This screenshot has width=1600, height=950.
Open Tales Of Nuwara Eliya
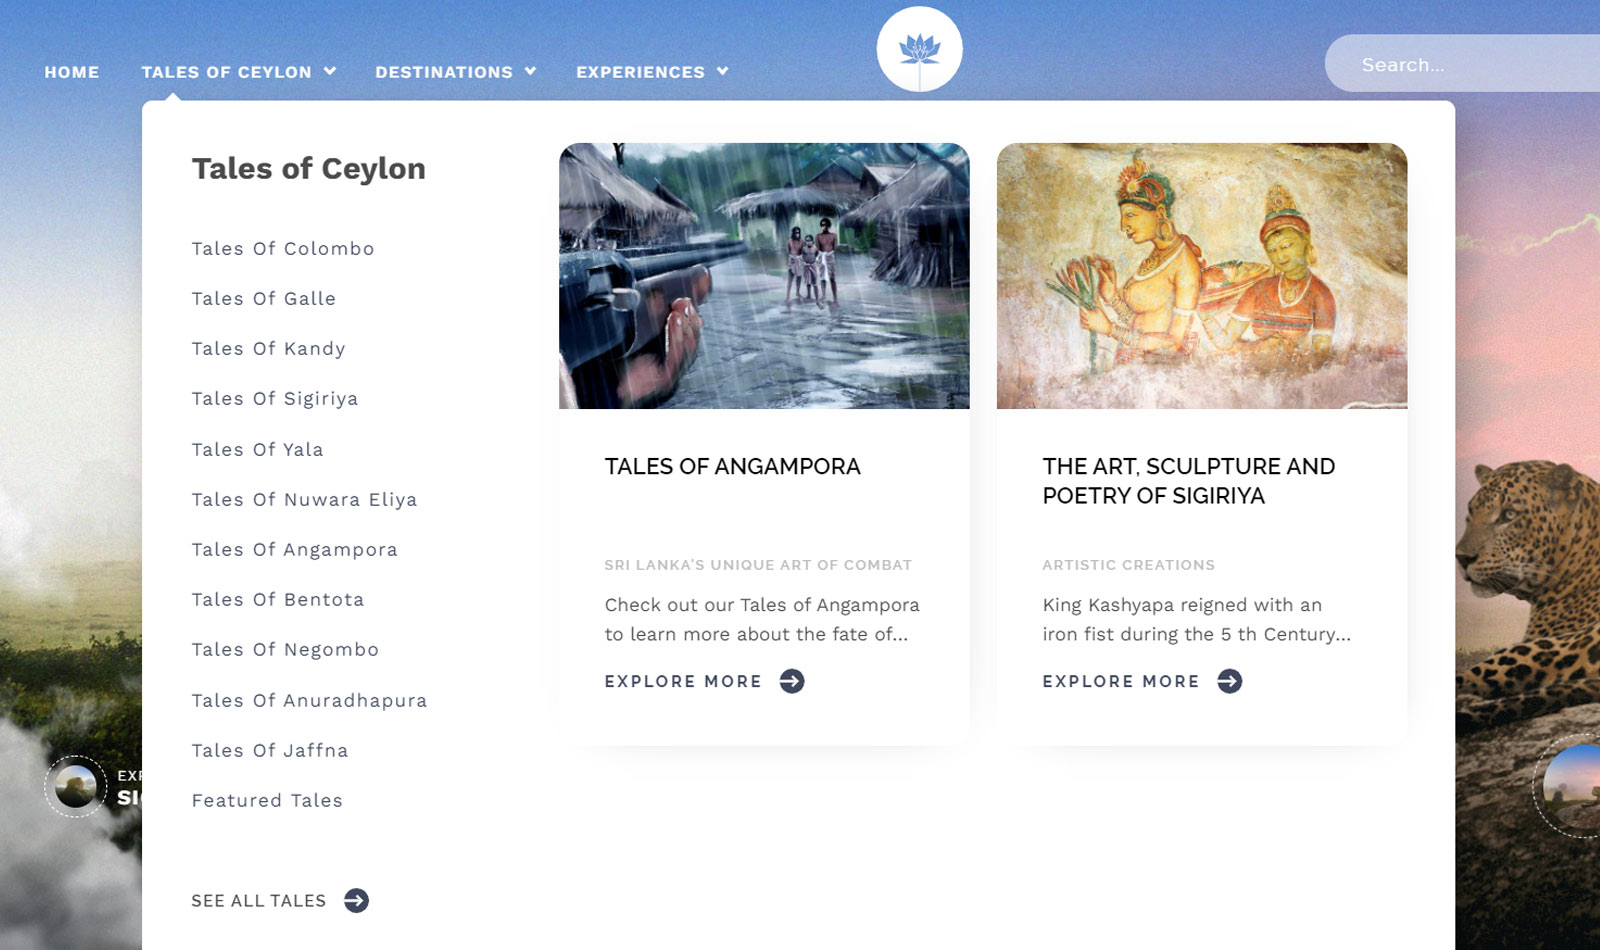tap(304, 500)
